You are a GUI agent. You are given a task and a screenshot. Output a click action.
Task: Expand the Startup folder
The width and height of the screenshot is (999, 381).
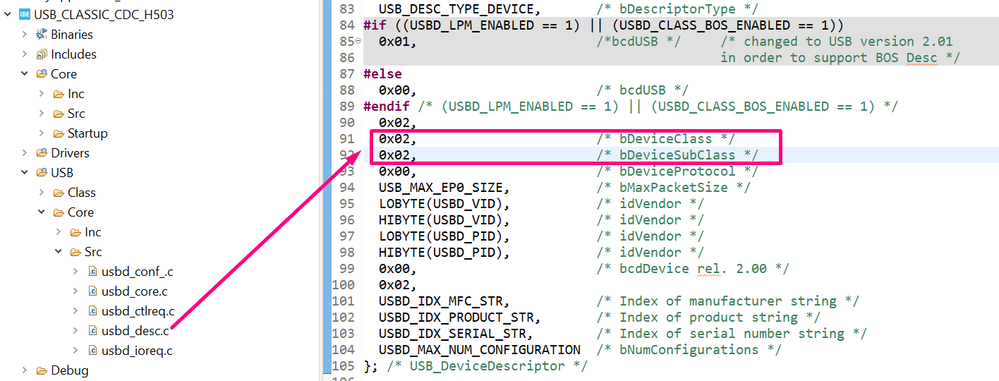42,133
